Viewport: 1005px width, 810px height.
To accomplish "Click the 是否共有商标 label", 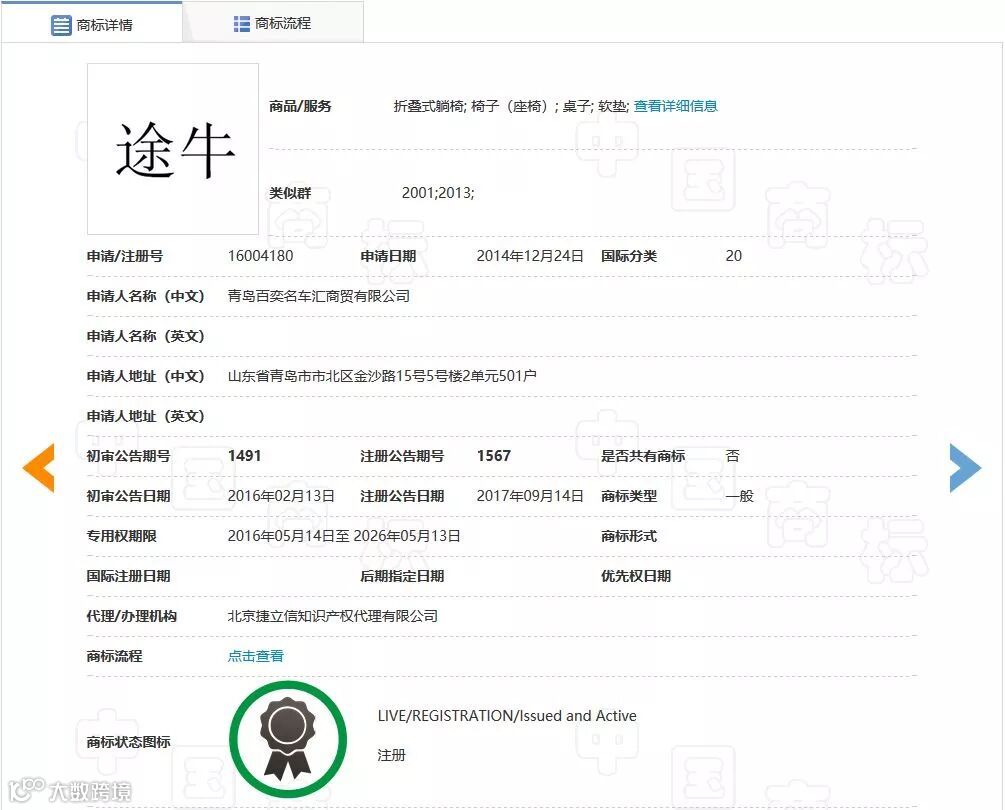I will point(643,456).
